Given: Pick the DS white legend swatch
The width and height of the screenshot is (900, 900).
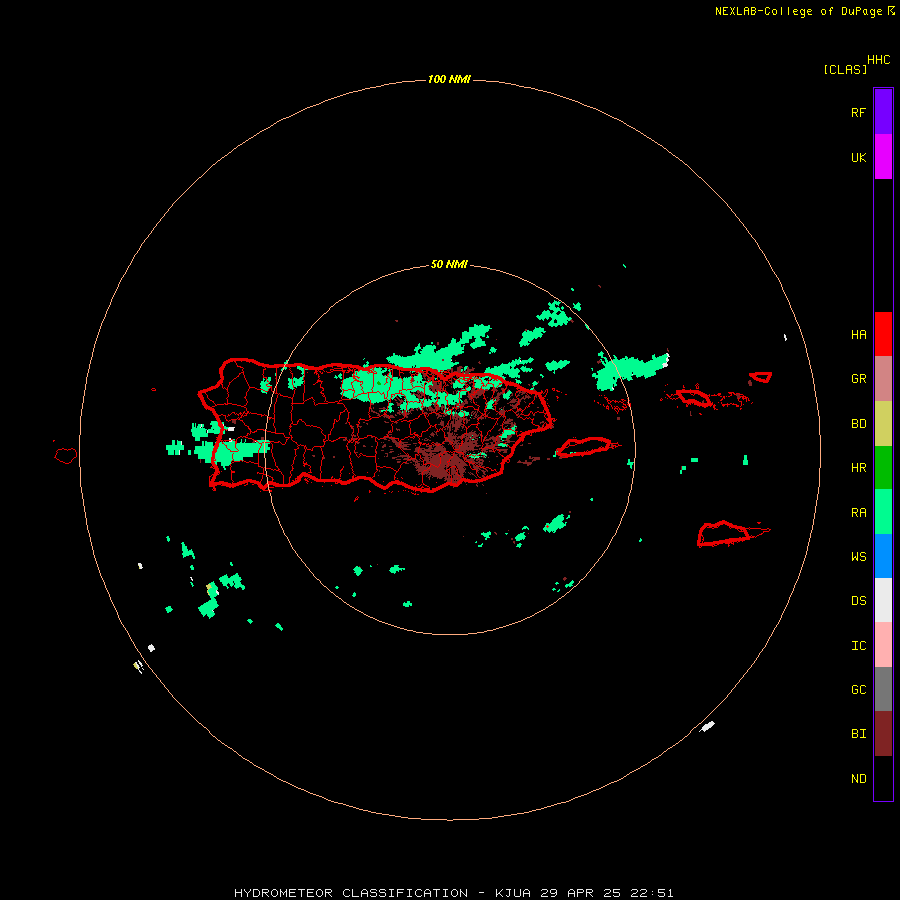Looking at the screenshot, I should tap(883, 600).
